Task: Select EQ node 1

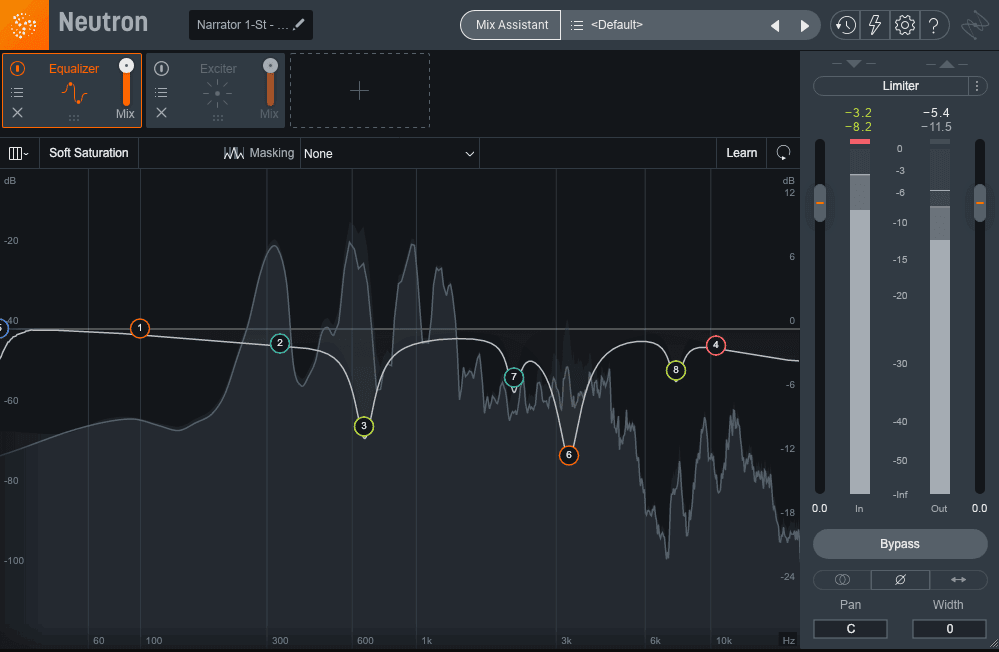Action: coord(140,328)
